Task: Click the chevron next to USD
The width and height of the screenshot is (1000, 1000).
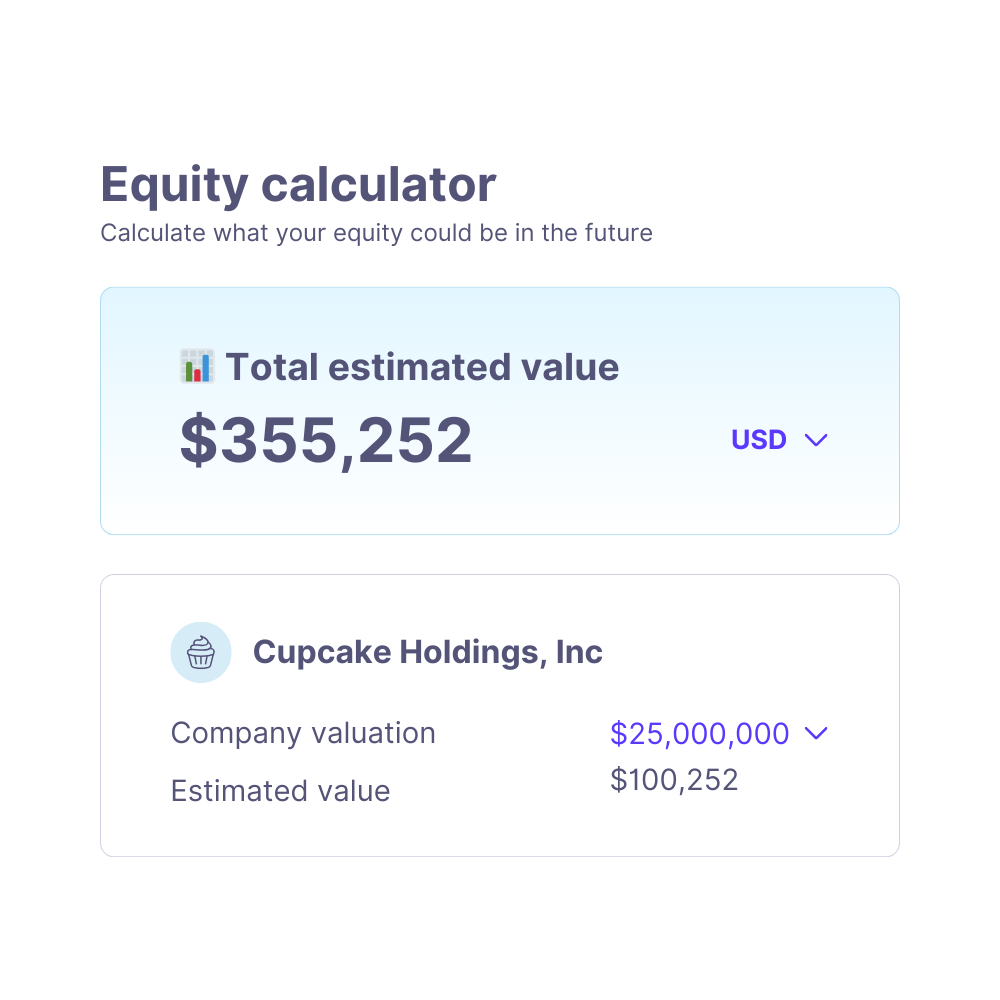Action: tap(816, 440)
